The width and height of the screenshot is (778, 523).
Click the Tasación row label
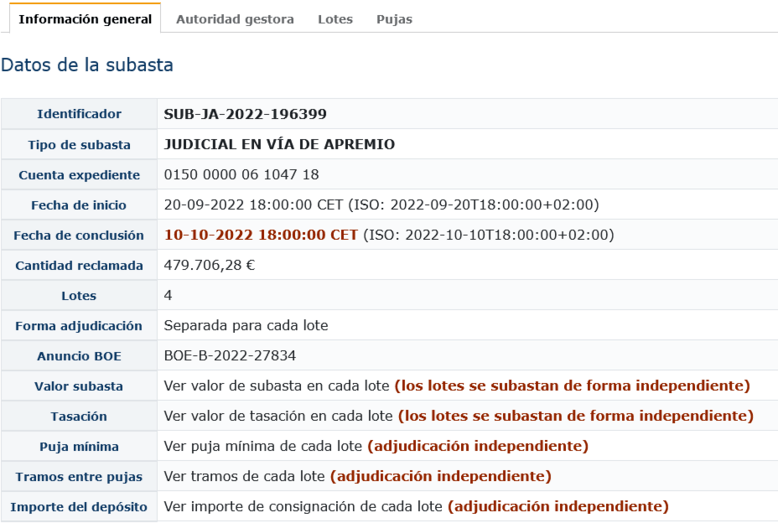point(79,416)
